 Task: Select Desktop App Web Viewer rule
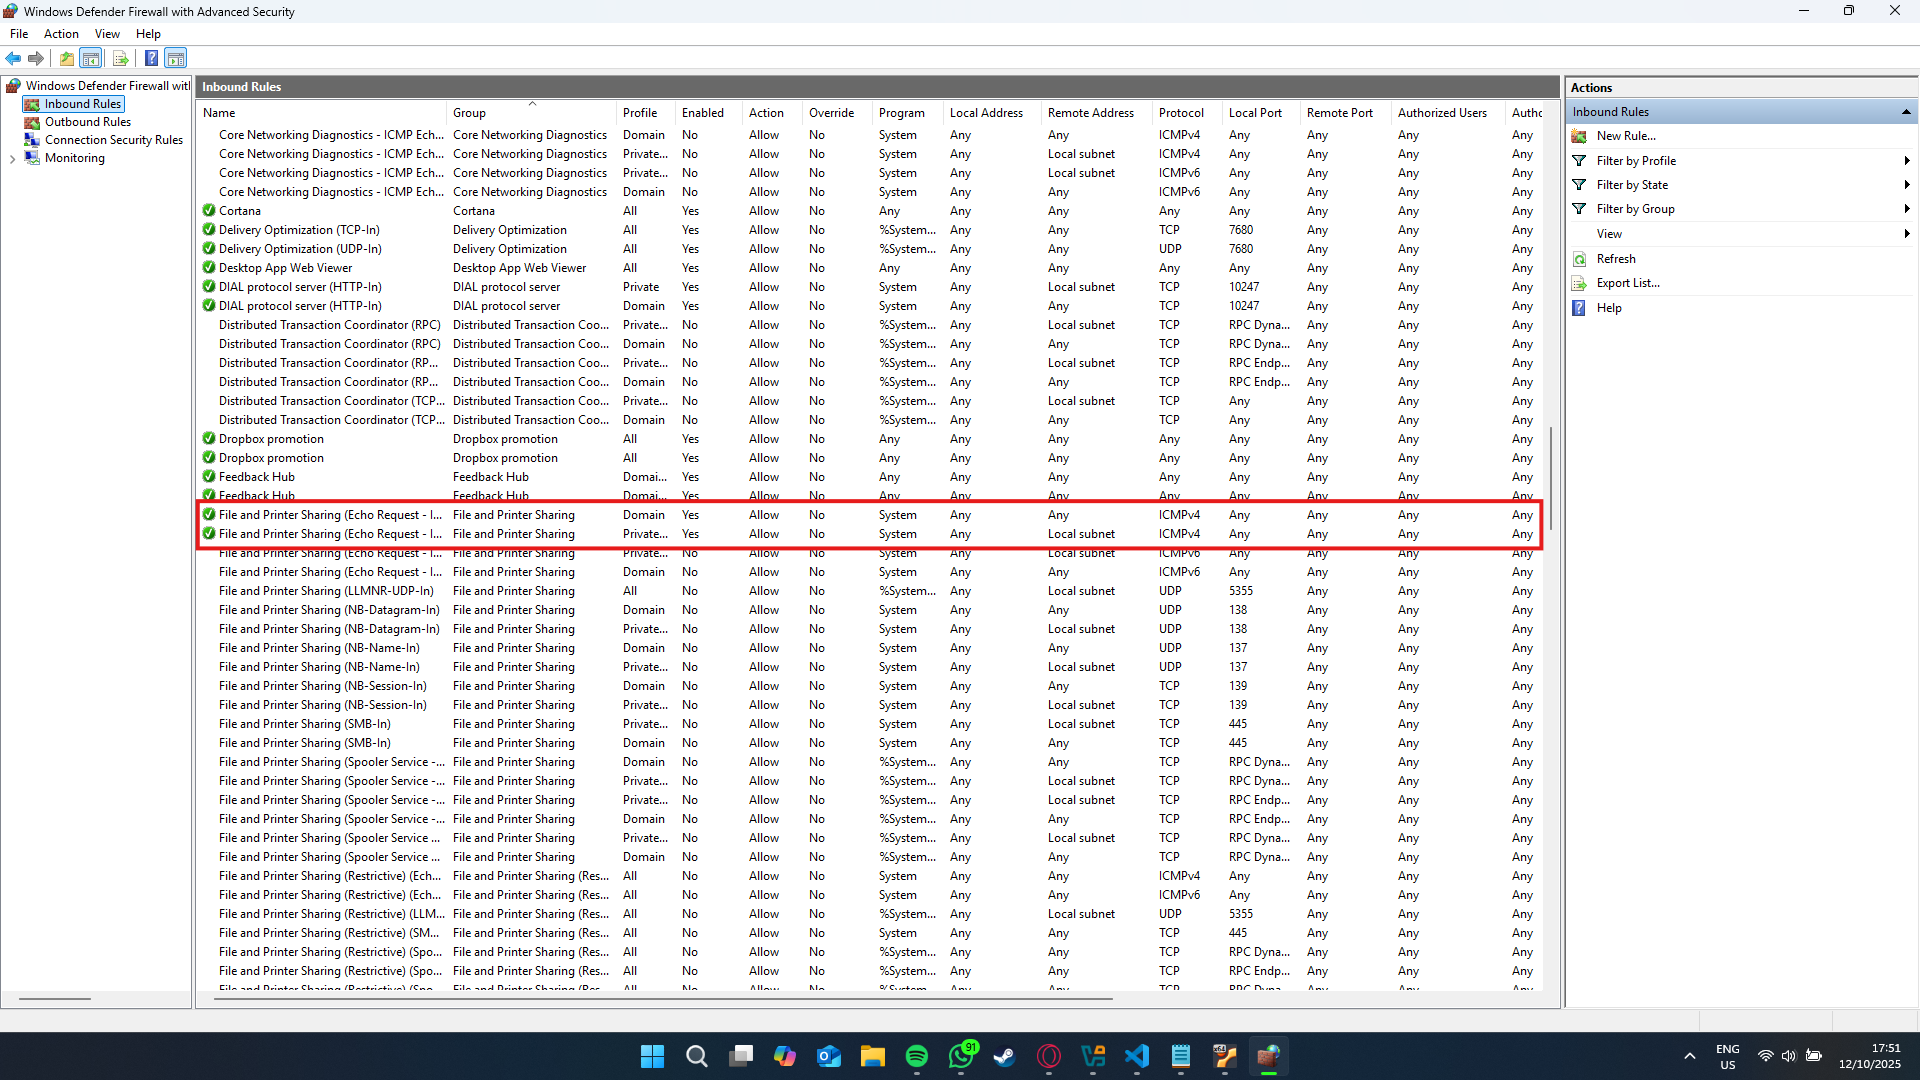pos(870,268)
